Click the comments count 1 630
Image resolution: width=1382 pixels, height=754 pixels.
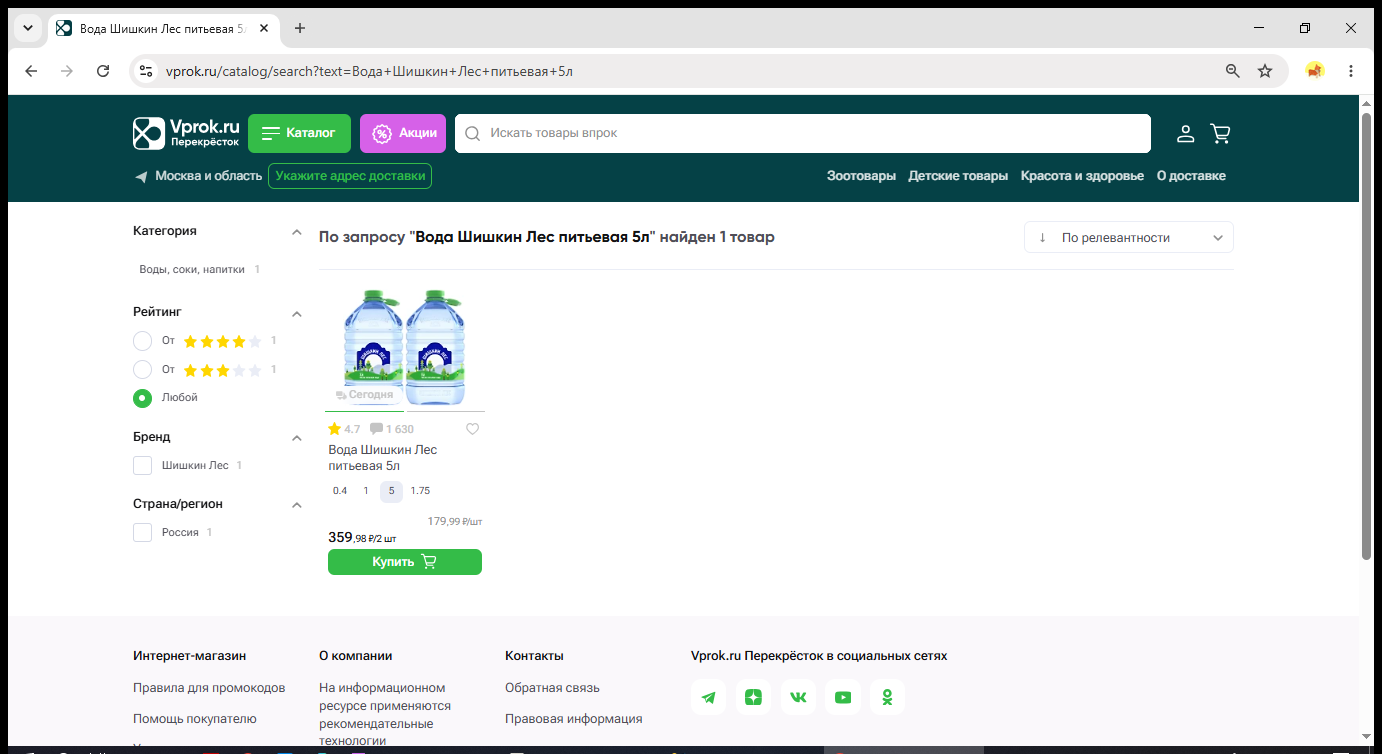[392, 429]
